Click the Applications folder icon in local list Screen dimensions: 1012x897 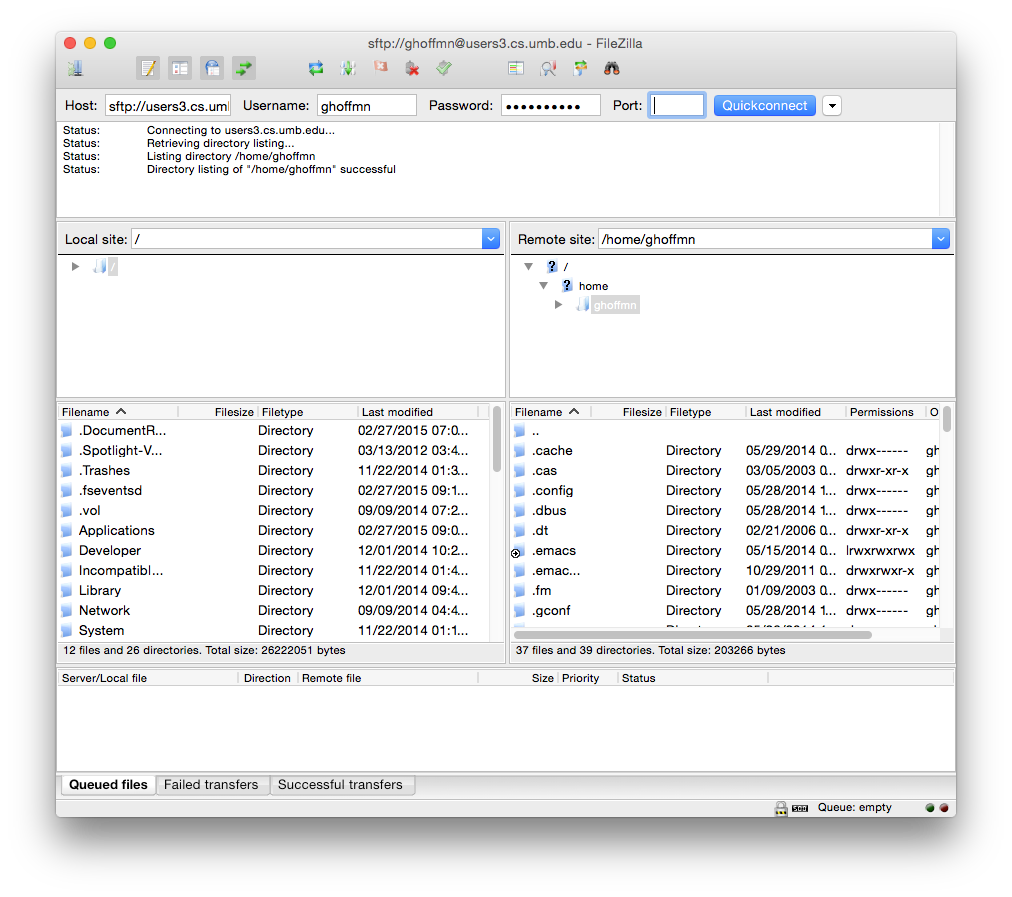pyautogui.click(x=66, y=531)
